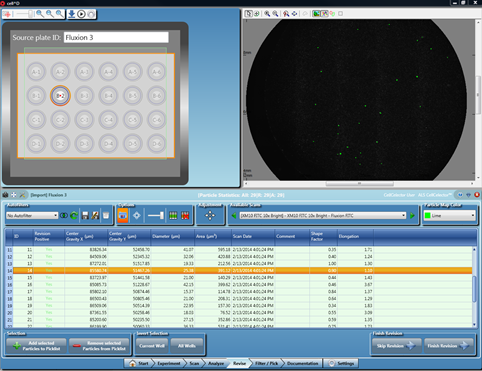482x371 pixels.
Task: Save autofilter with floppy disk icon
Action: (x=85, y=216)
